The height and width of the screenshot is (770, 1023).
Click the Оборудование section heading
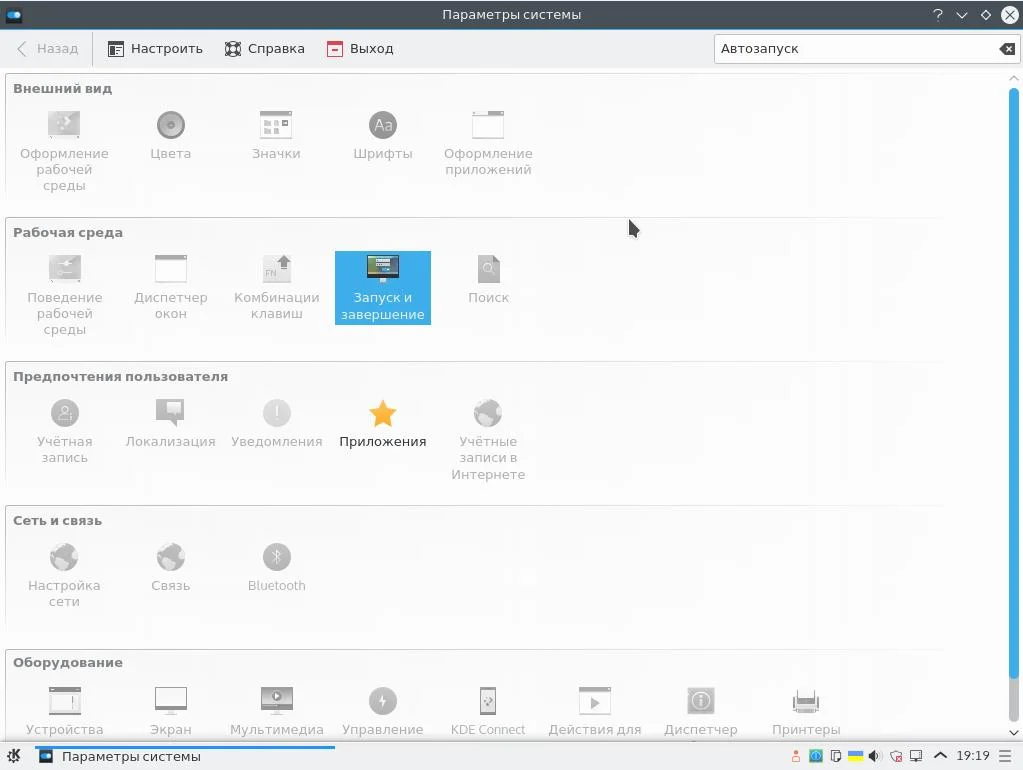pyautogui.click(x=68, y=662)
